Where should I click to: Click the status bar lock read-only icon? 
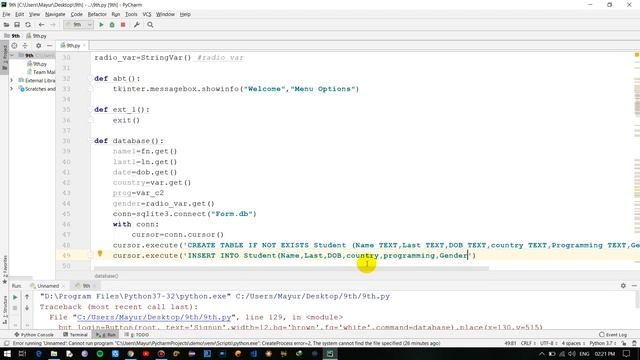(x=624, y=343)
